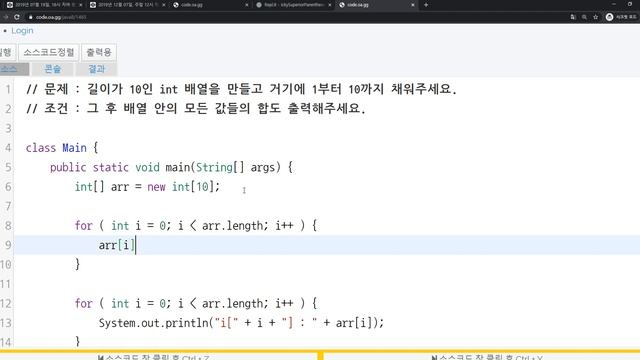The width and height of the screenshot is (640, 360).
Task: Click 'public static void main' line
Action: pos(171,167)
